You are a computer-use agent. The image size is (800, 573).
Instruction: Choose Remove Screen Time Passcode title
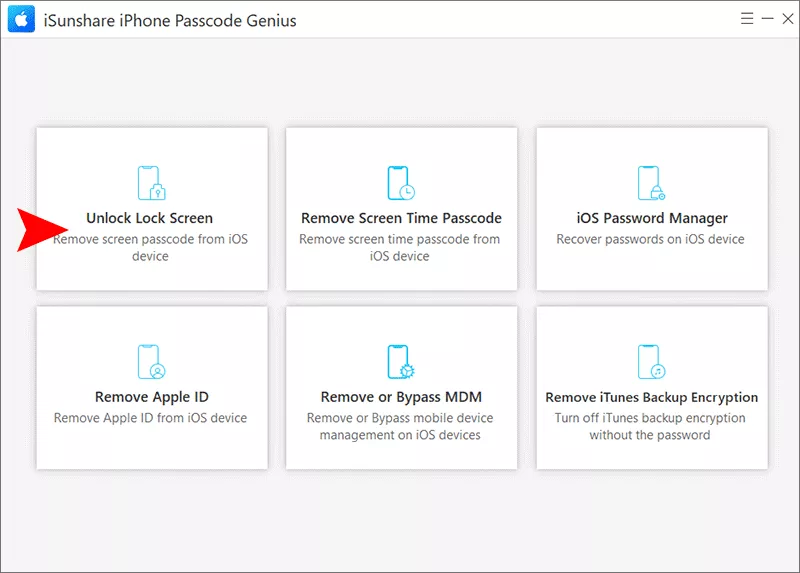click(402, 218)
